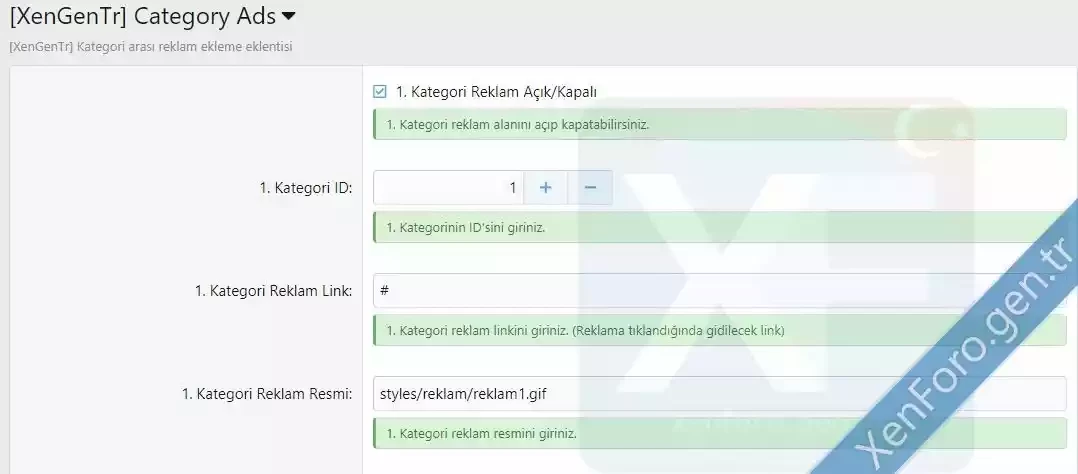Toggle the 1. Kategori Reklam Açık/Kapalı checkbox
Image resolution: width=1078 pixels, height=474 pixels.
point(380,91)
